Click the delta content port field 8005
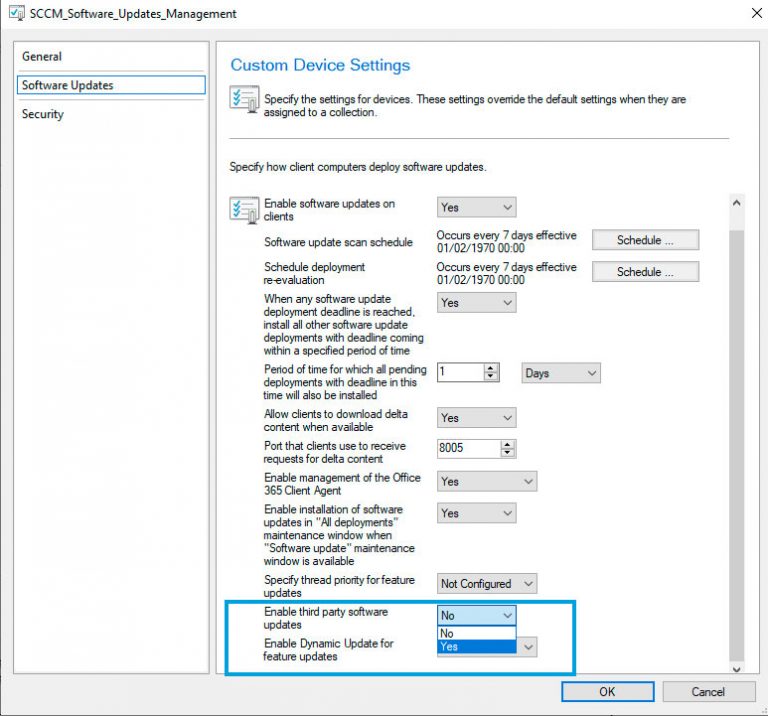The width and height of the screenshot is (768, 716). (x=469, y=448)
